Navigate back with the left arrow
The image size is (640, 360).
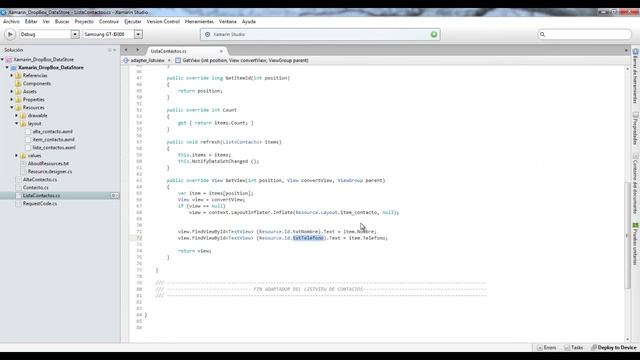[126, 50]
